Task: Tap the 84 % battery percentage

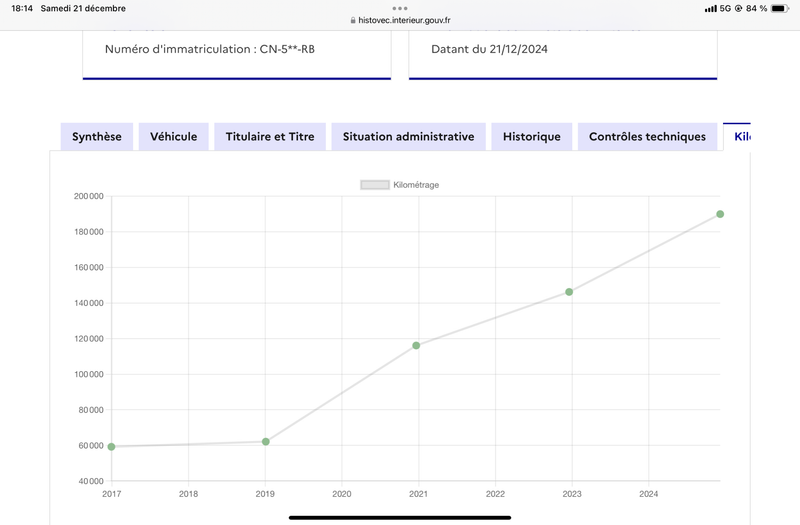Action: click(x=756, y=8)
